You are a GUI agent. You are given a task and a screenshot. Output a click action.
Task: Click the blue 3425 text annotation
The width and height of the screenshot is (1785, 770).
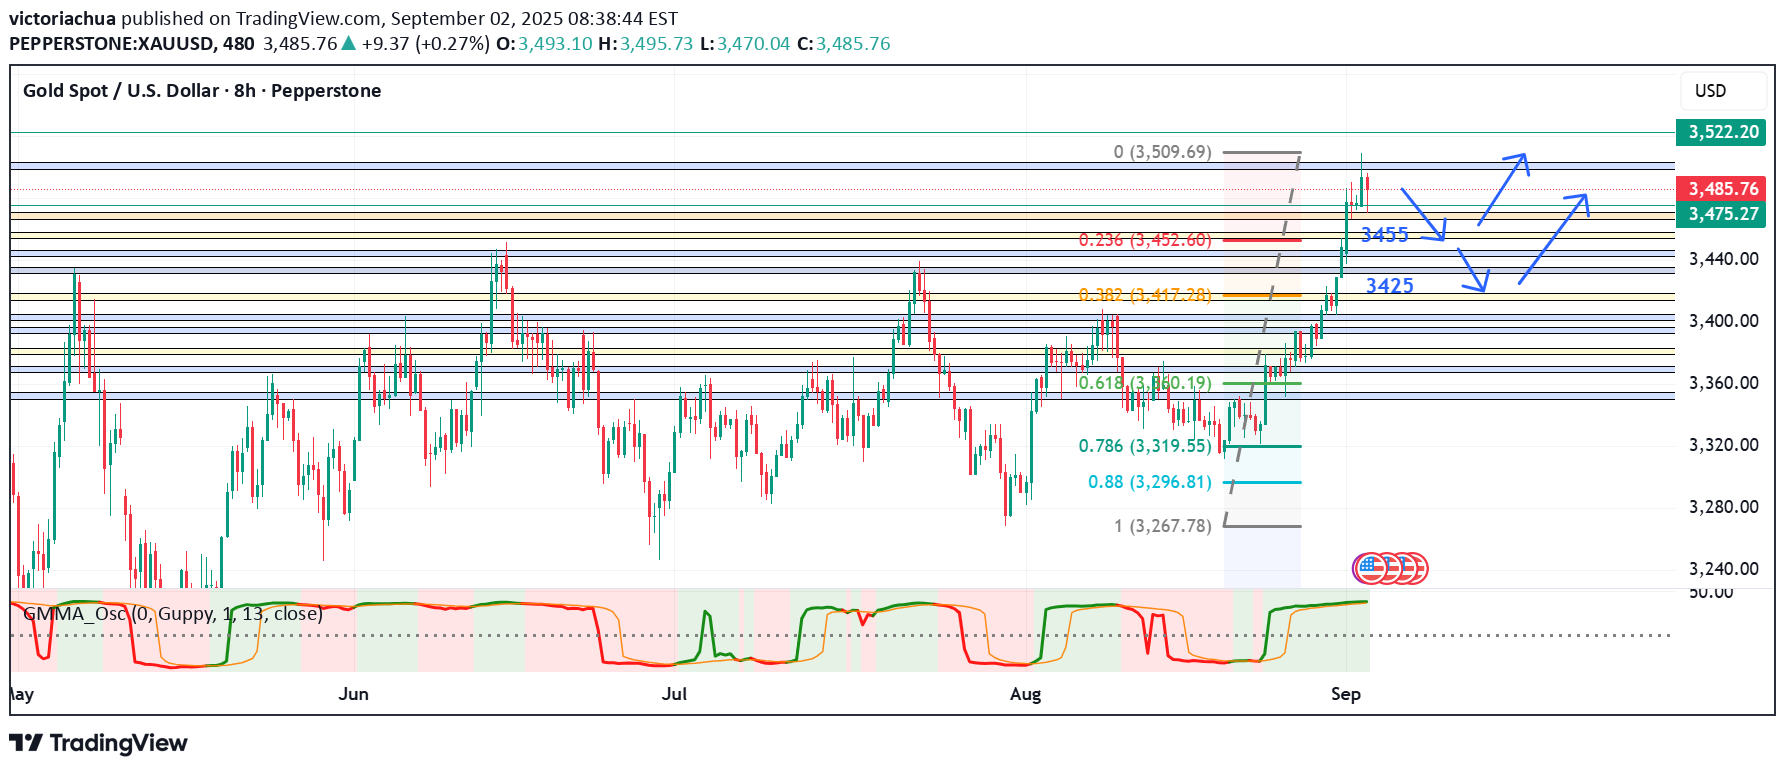pyautogui.click(x=1389, y=286)
